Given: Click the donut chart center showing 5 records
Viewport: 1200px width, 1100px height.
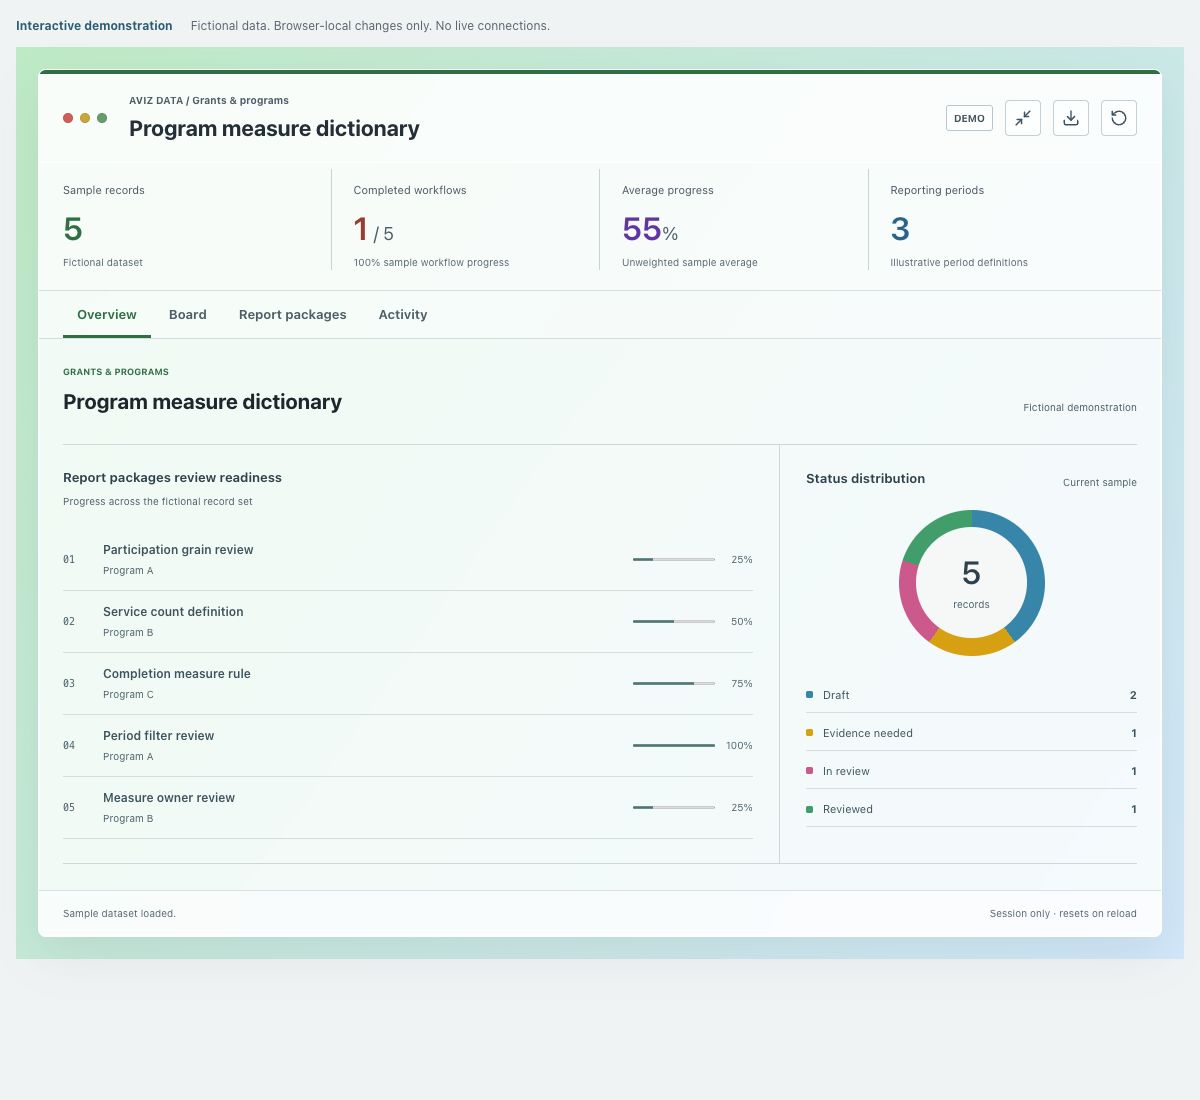Looking at the screenshot, I should [971, 583].
